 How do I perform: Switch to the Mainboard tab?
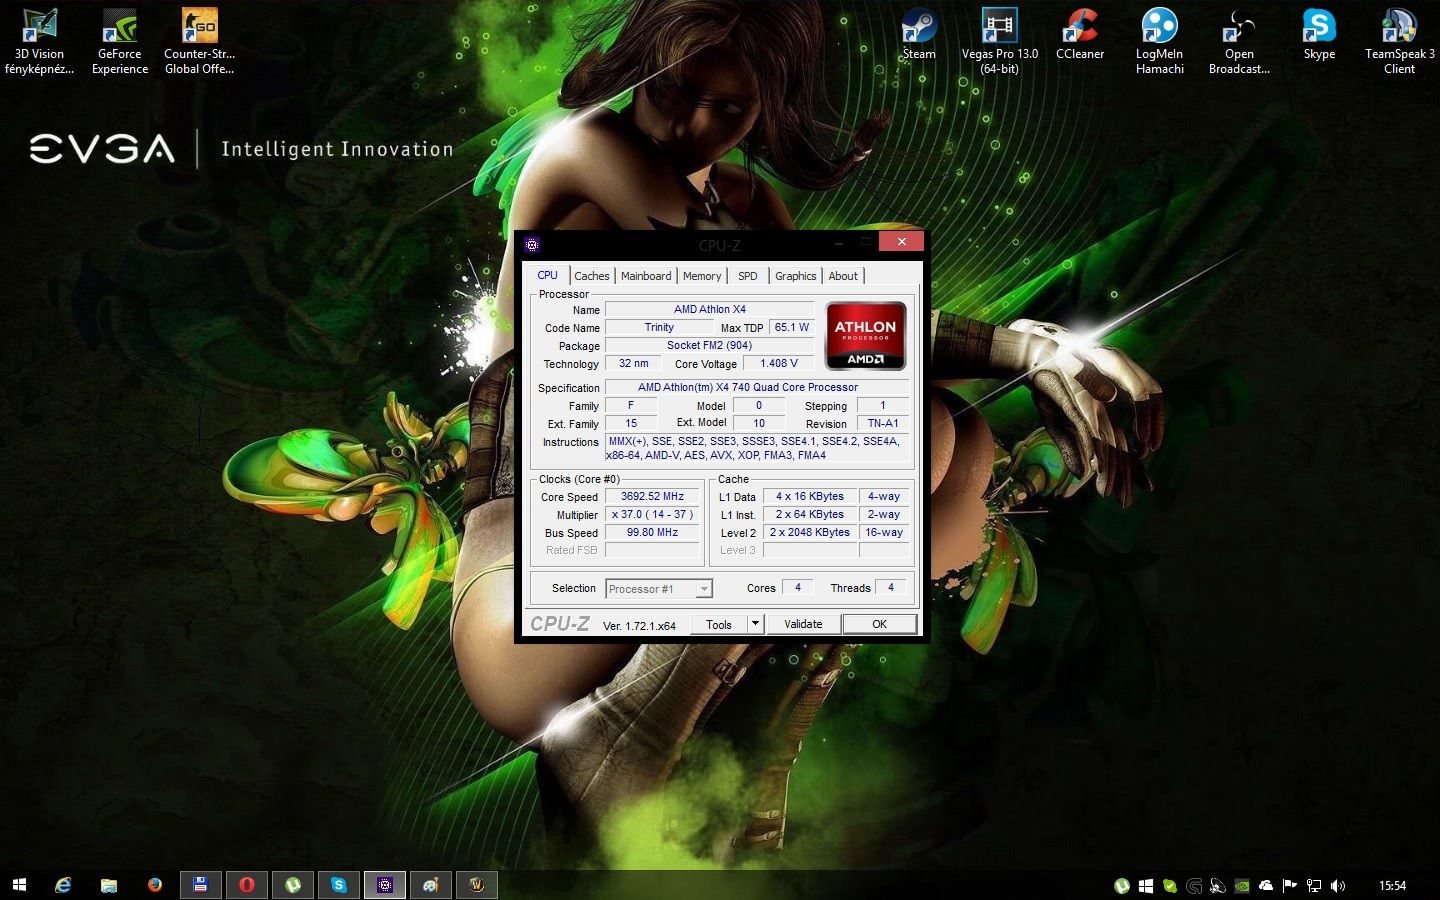point(646,276)
